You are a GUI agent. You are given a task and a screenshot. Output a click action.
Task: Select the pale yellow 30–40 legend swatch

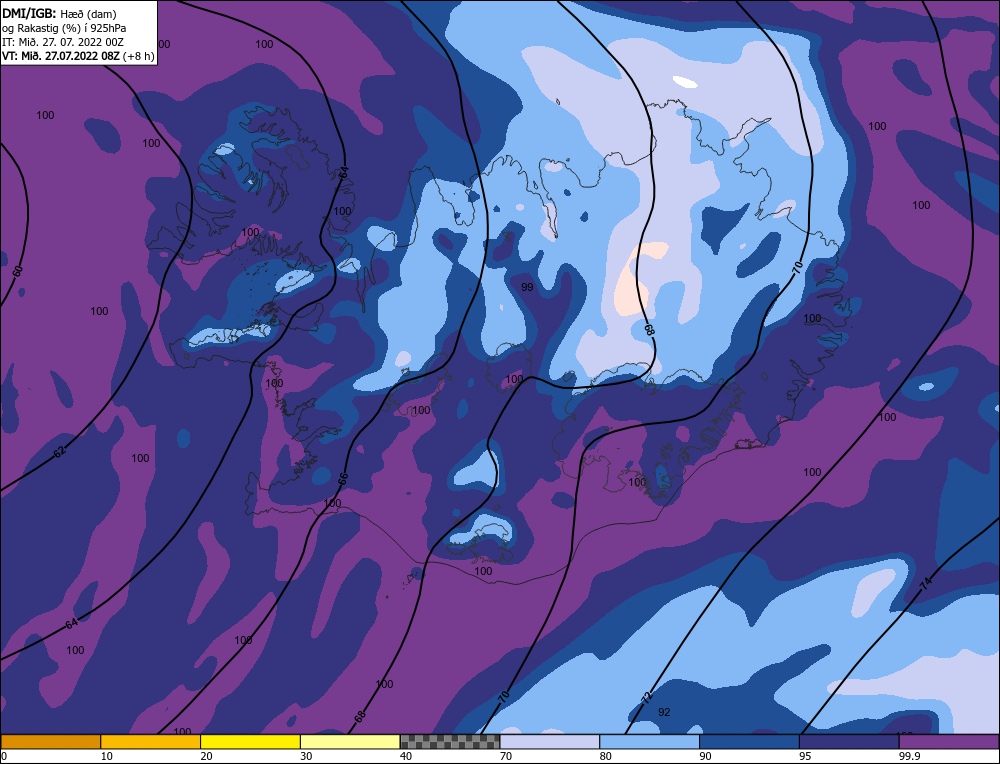click(x=350, y=741)
